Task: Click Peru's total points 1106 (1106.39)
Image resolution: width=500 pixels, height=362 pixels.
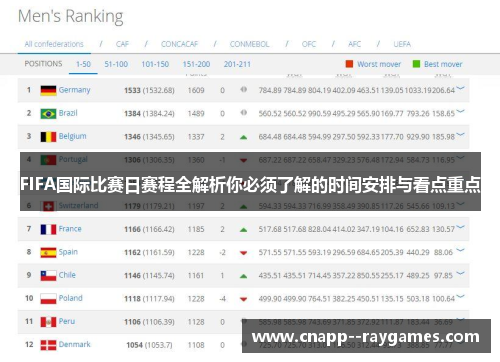Action: [x=149, y=322]
